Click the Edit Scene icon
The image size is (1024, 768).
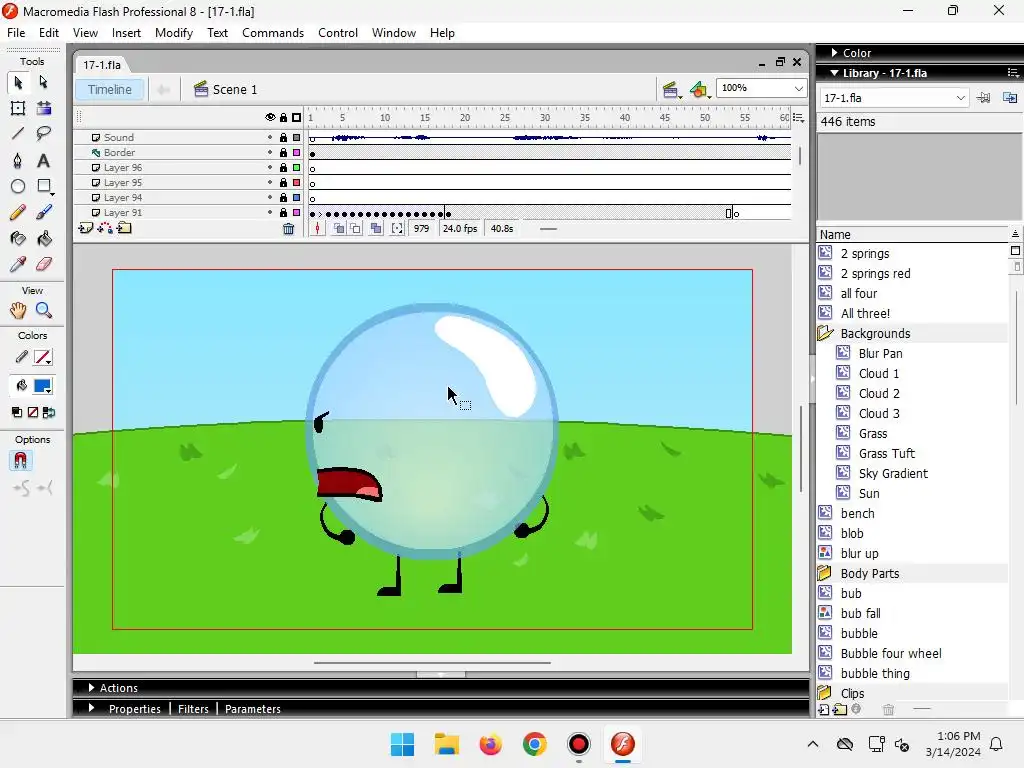coord(671,89)
